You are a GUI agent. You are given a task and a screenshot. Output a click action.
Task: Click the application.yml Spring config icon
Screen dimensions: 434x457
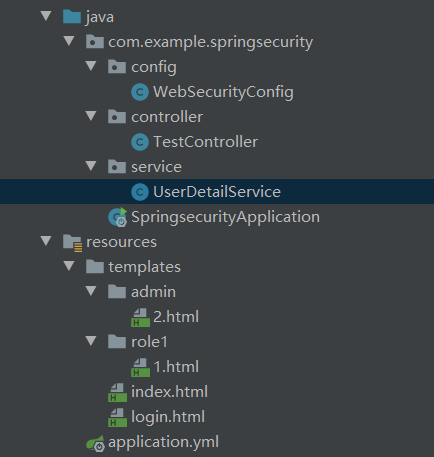pyautogui.click(x=95, y=443)
